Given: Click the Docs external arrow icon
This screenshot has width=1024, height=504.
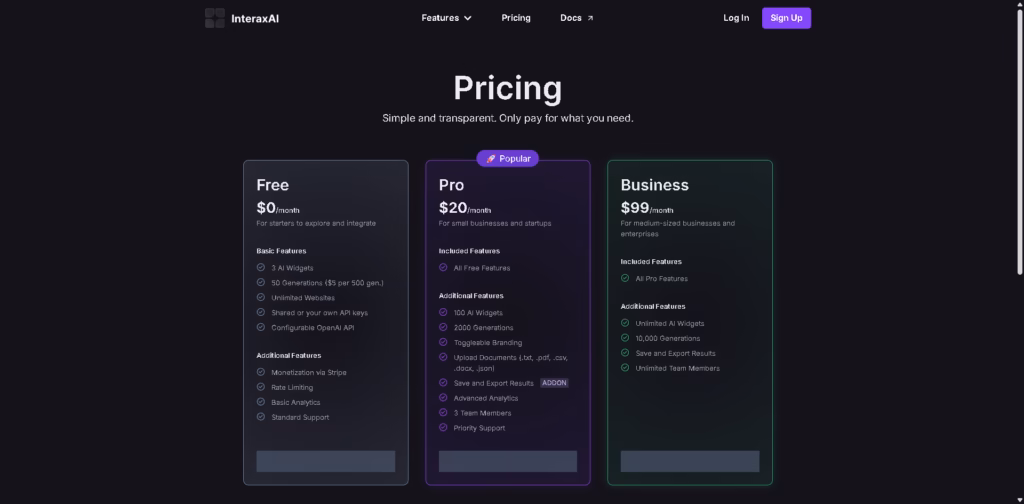Looking at the screenshot, I should [590, 18].
